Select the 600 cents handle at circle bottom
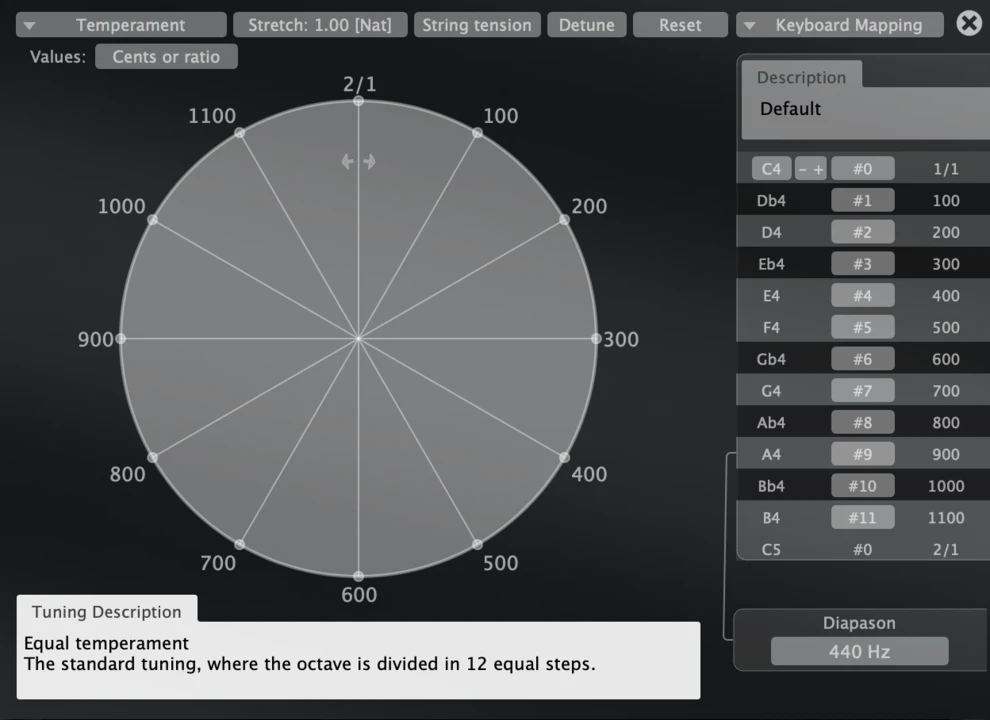Image resolution: width=990 pixels, height=720 pixels. point(358,576)
